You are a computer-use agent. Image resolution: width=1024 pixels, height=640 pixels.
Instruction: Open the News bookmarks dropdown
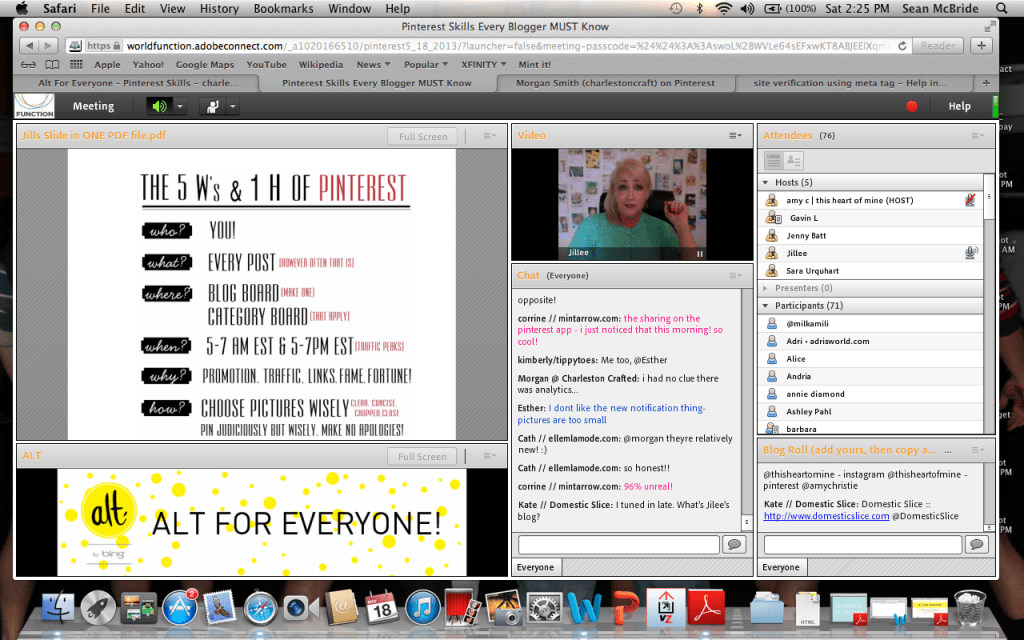[373, 65]
